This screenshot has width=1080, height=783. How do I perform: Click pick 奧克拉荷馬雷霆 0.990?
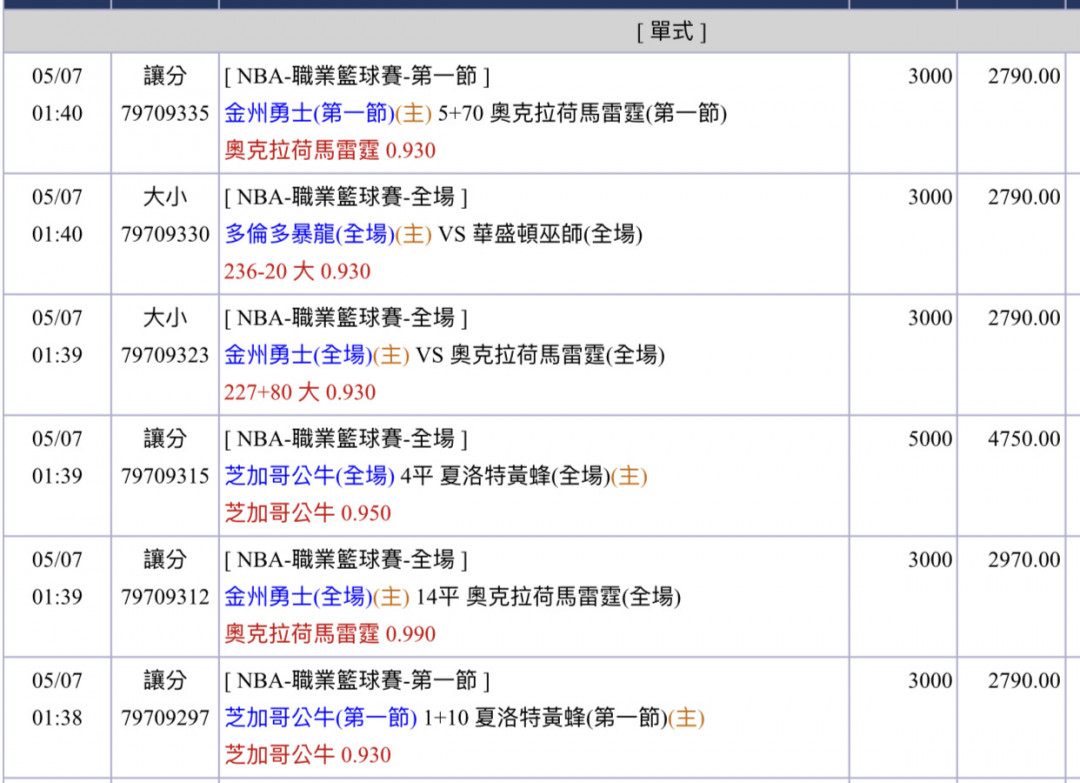[x=330, y=634]
